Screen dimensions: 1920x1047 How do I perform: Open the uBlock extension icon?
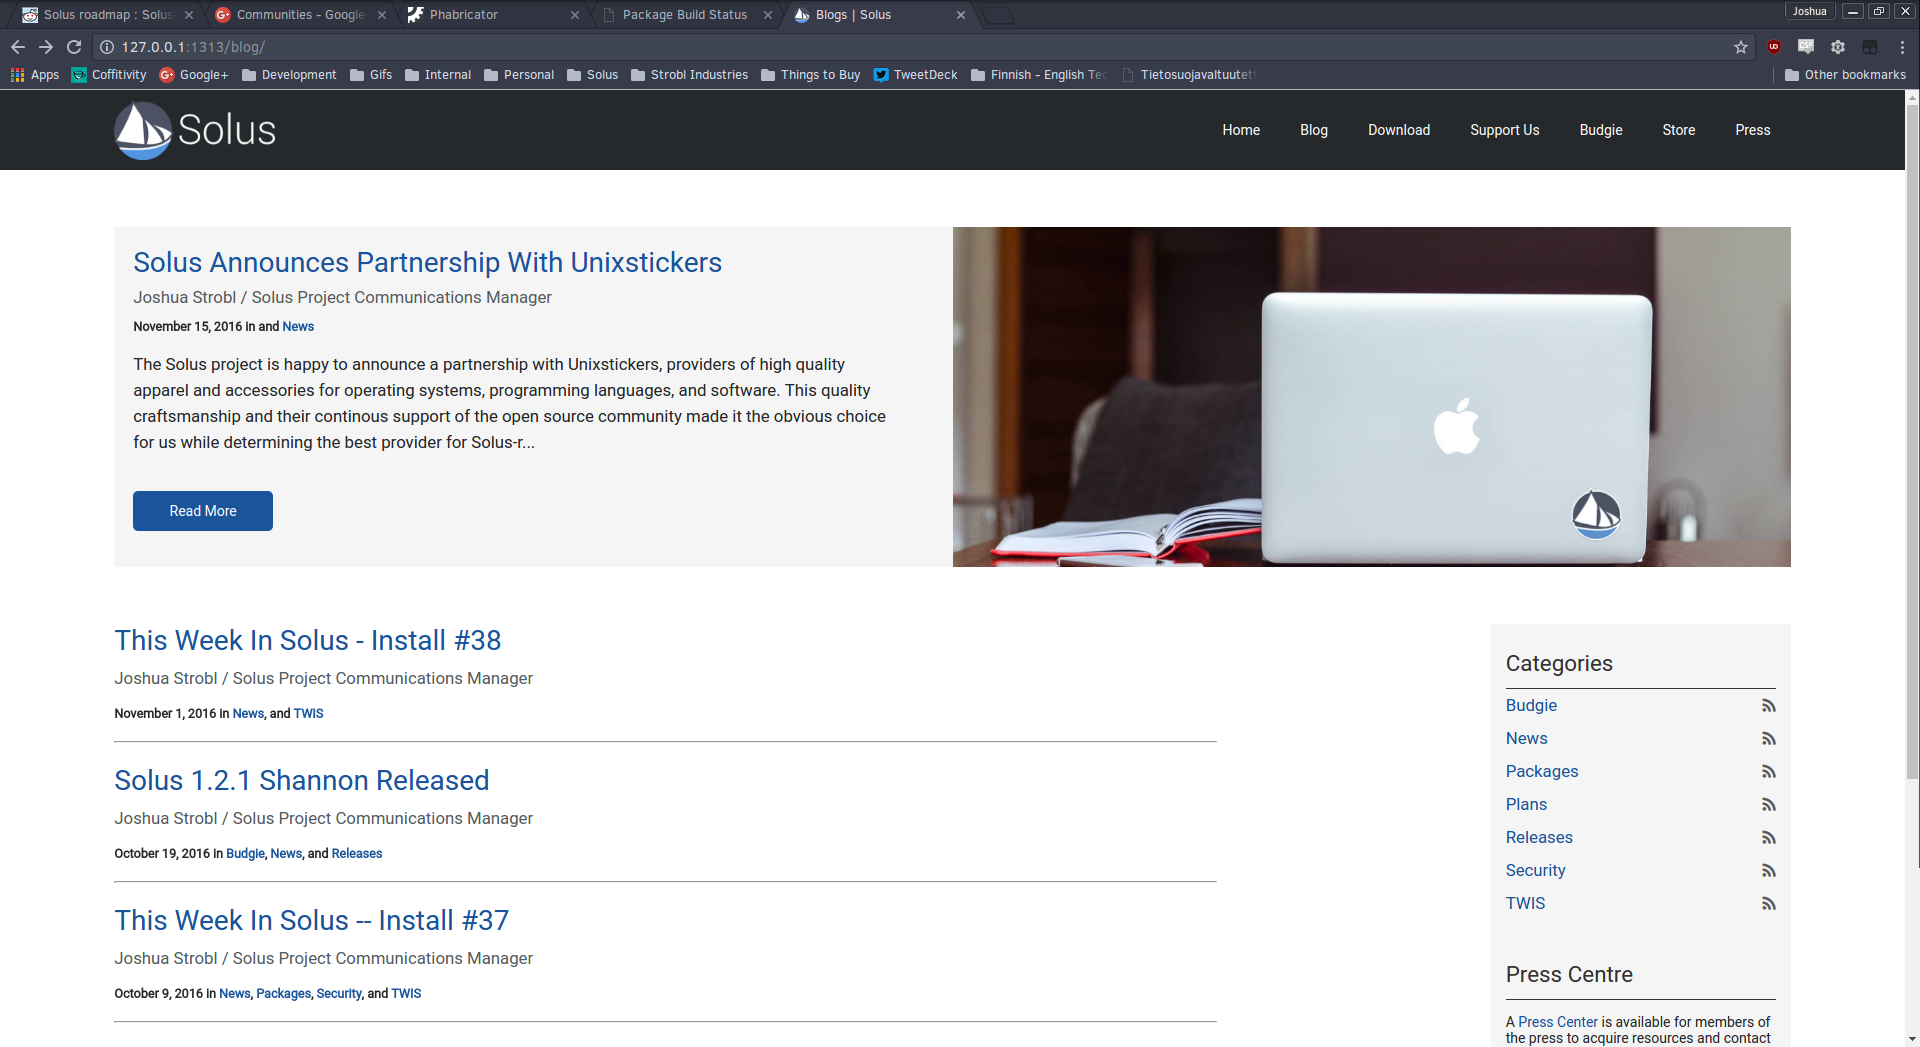tap(1774, 47)
